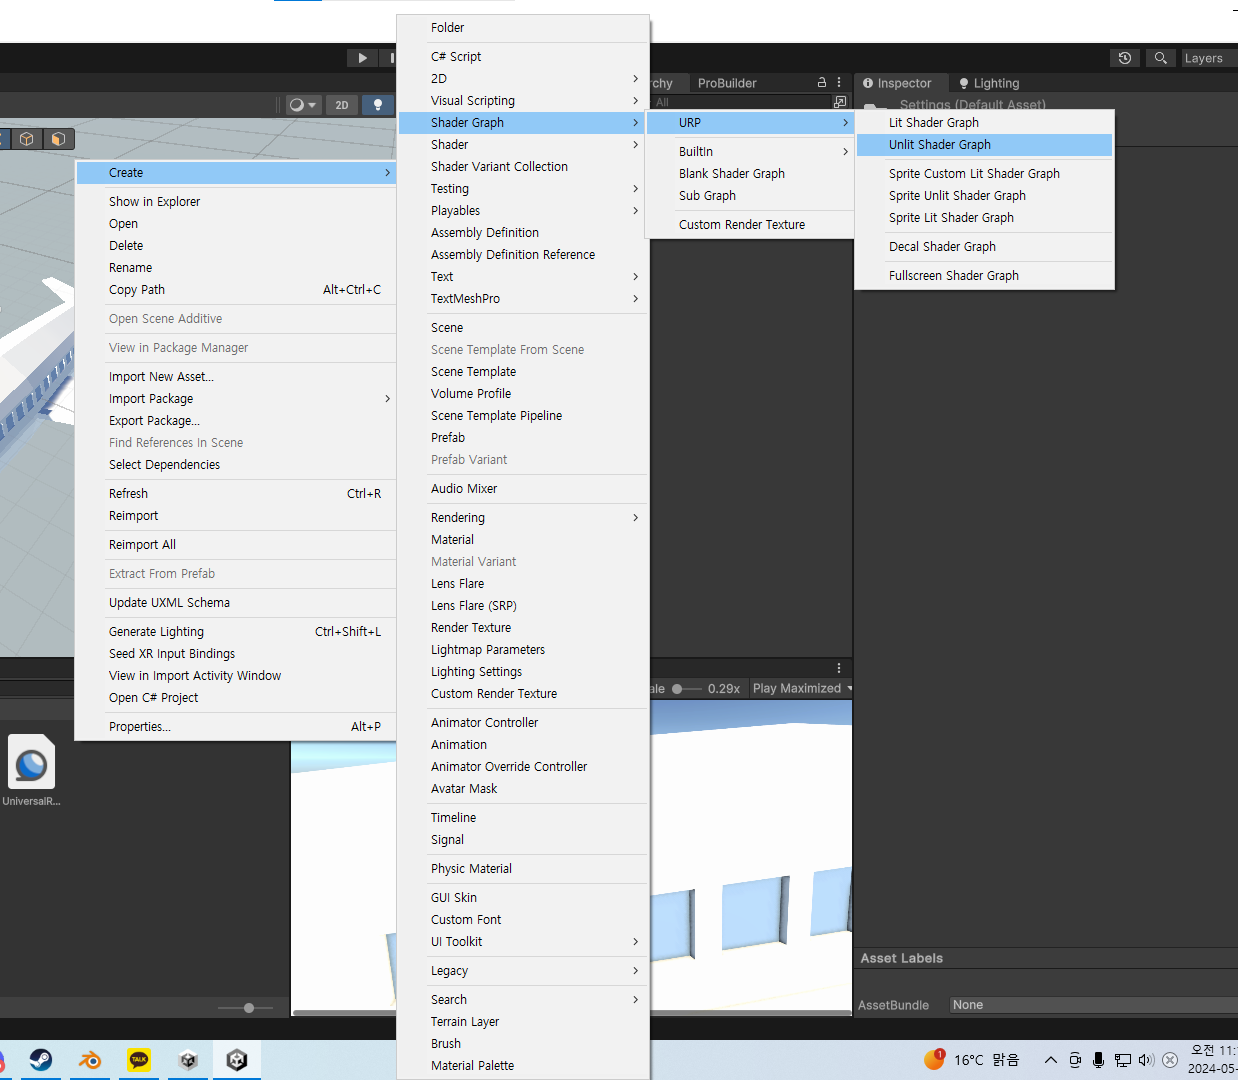Expand the TextMeshPro submenu
The height and width of the screenshot is (1080, 1238).
523,299
